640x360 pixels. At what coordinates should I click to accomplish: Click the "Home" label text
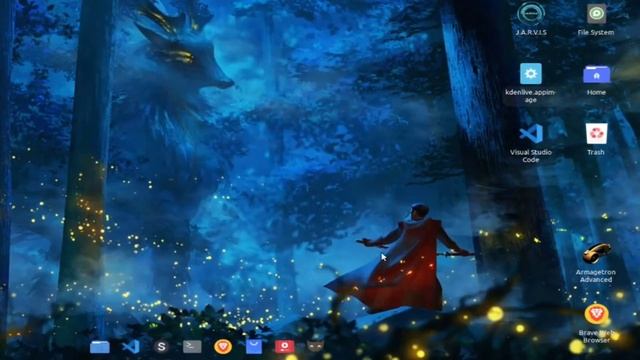[596, 92]
